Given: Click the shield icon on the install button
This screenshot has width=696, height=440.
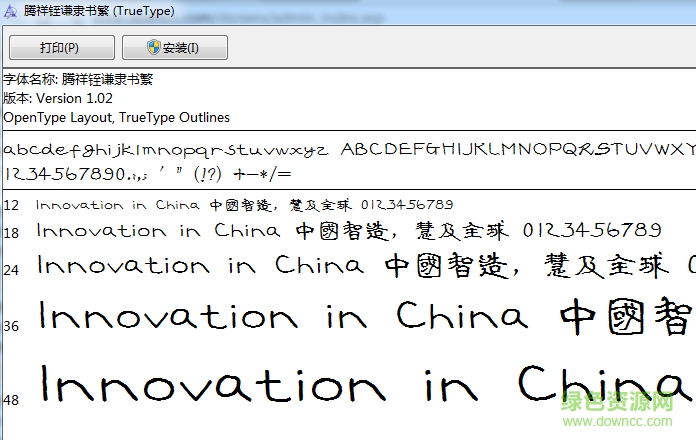Looking at the screenshot, I should pyautogui.click(x=154, y=48).
